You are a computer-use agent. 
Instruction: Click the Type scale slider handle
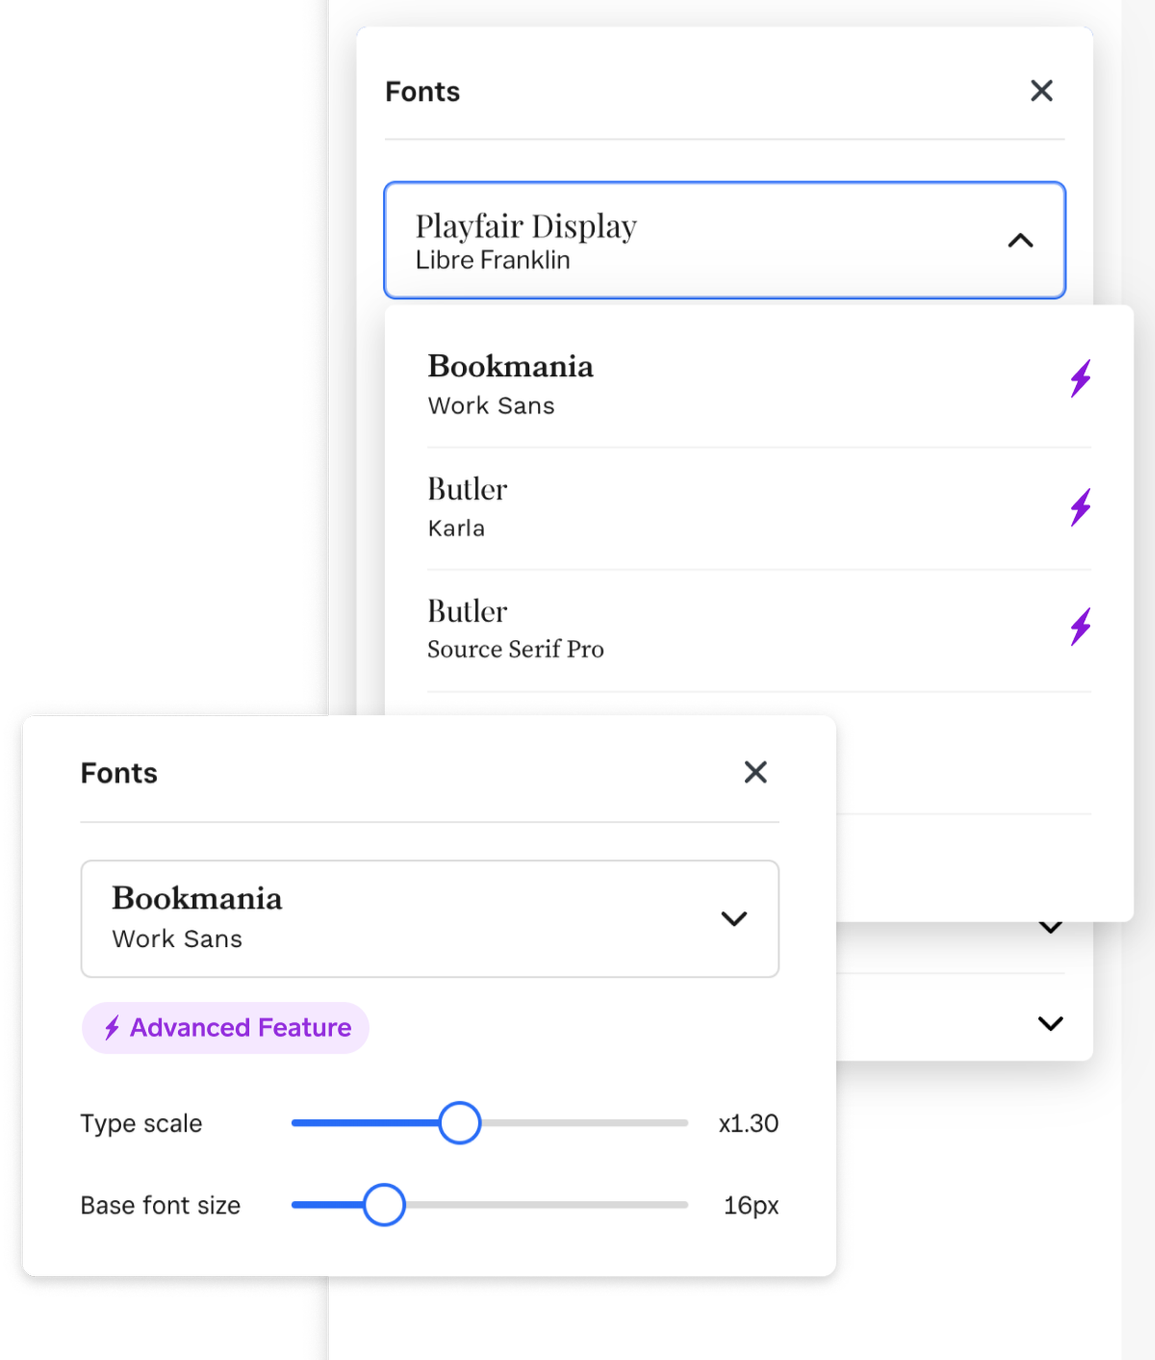tap(460, 1123)
